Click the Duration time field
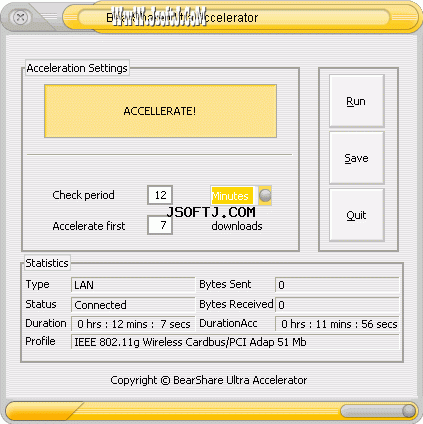This screenshot has width=423, height=424. coord(133,324)
